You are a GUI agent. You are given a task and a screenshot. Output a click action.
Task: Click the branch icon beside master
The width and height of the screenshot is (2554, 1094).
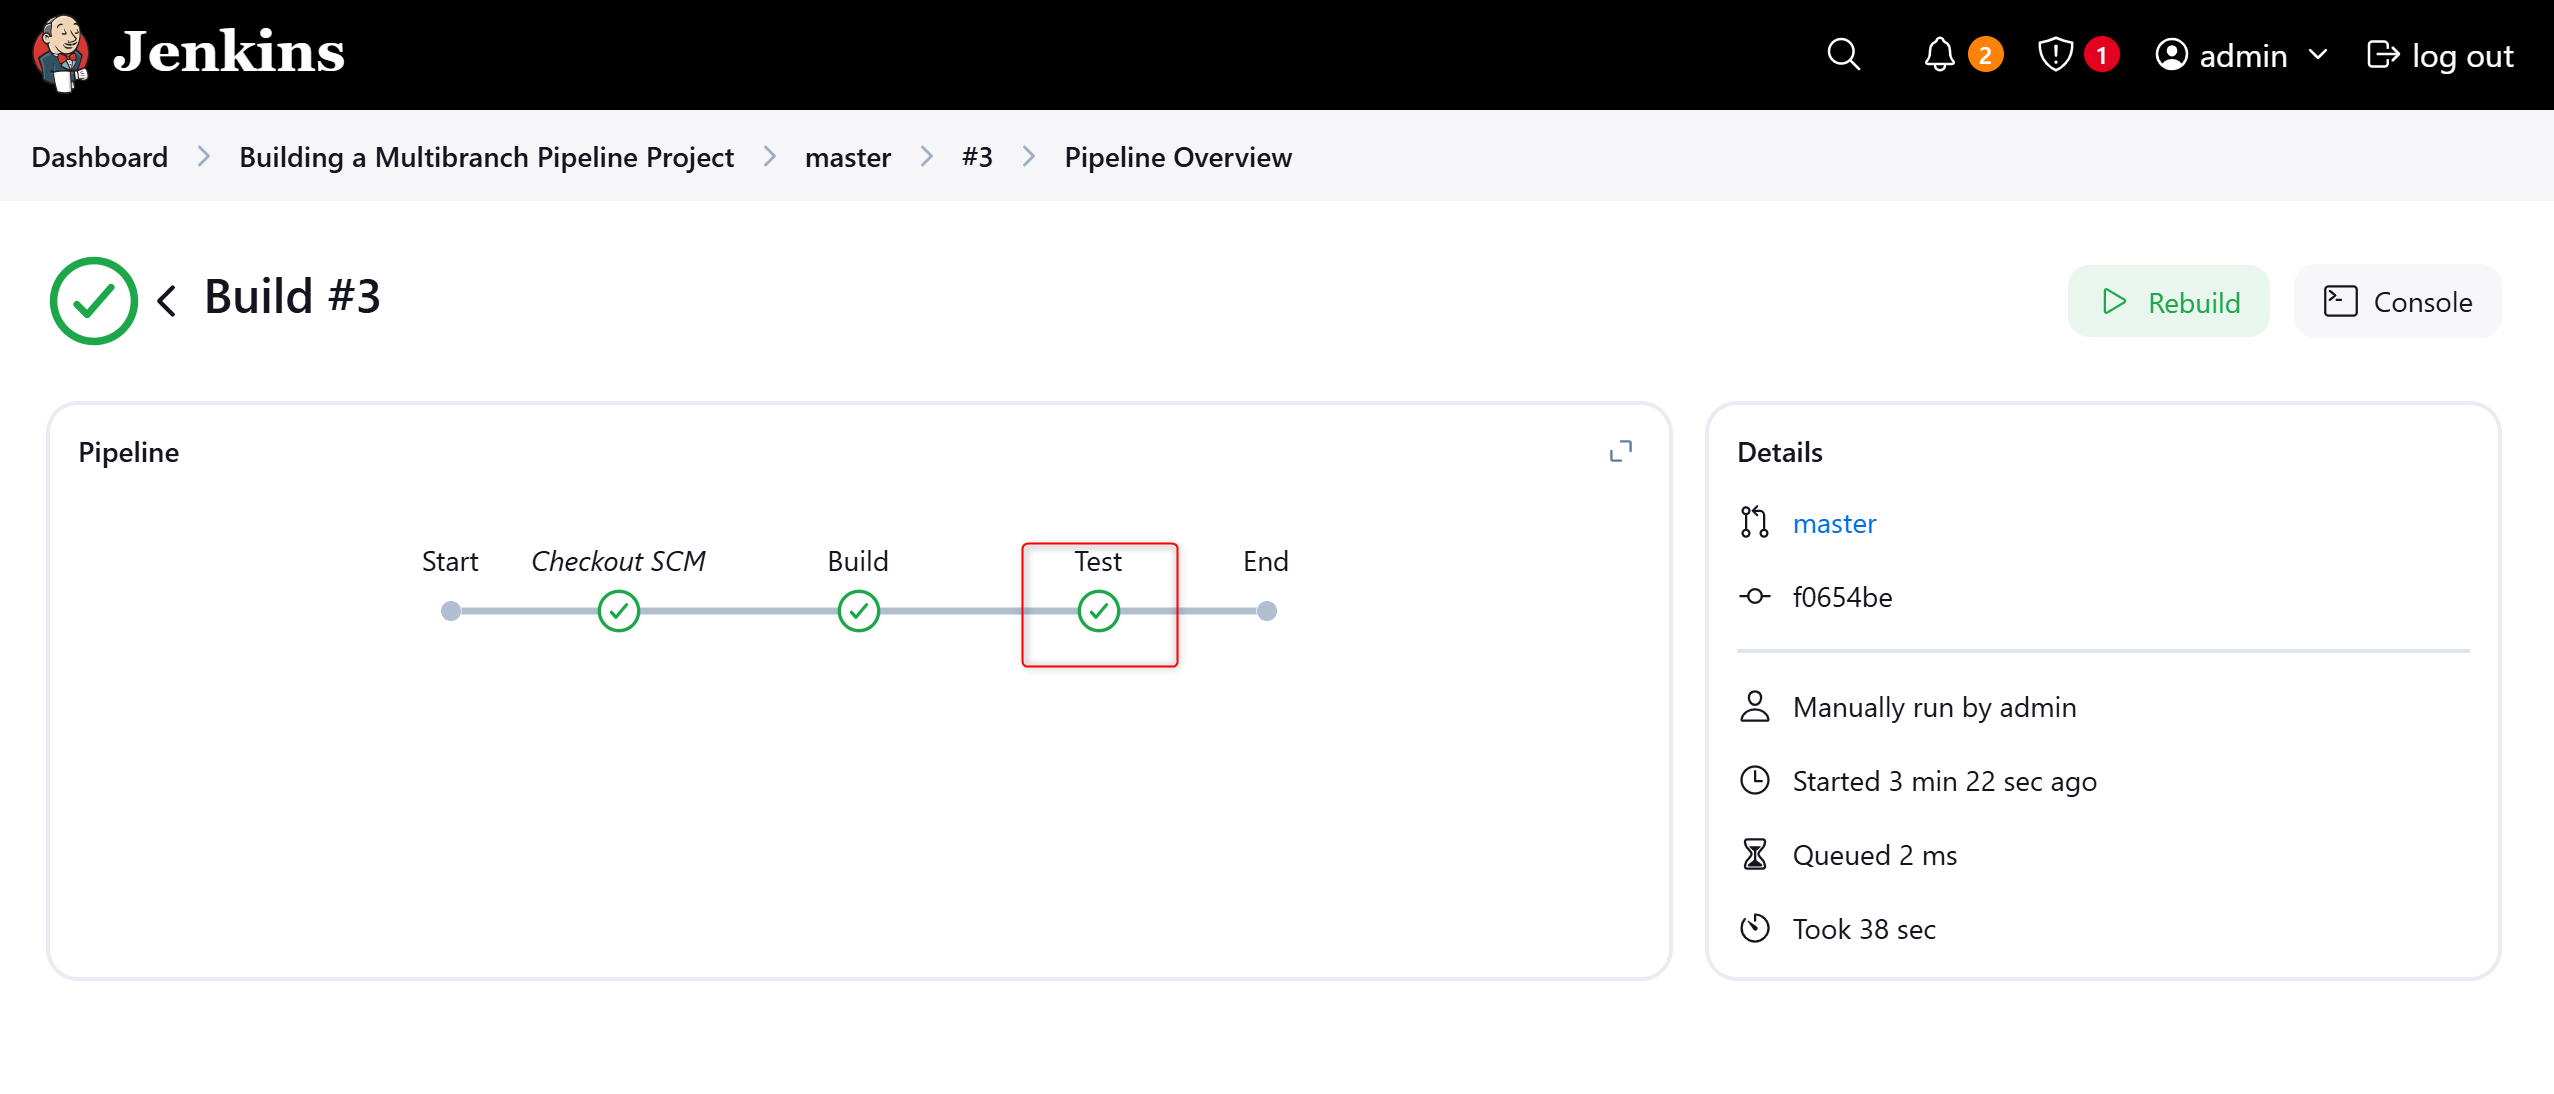click(x=1754, y=522)
